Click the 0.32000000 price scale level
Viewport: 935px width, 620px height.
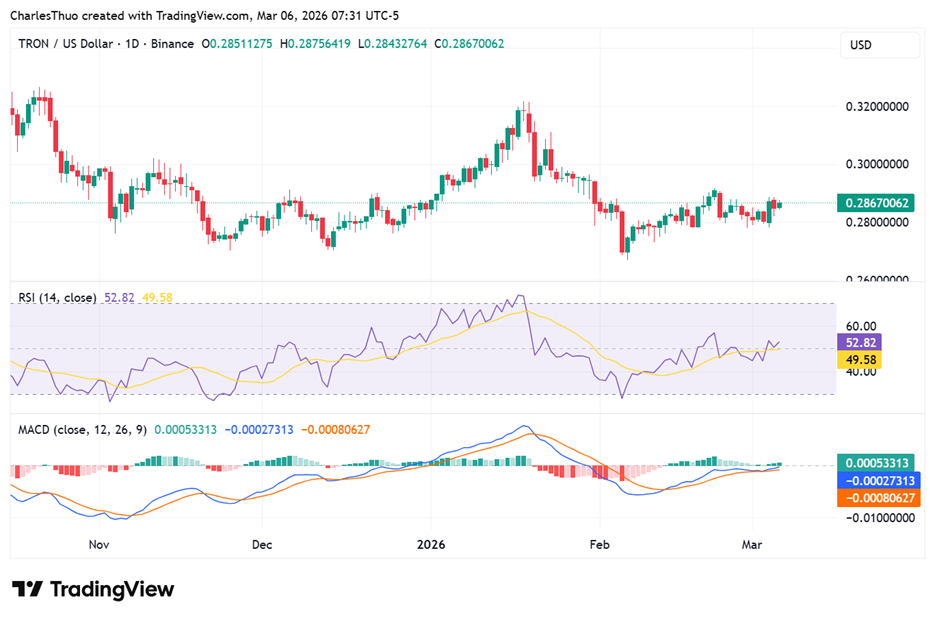click(877, 105)
